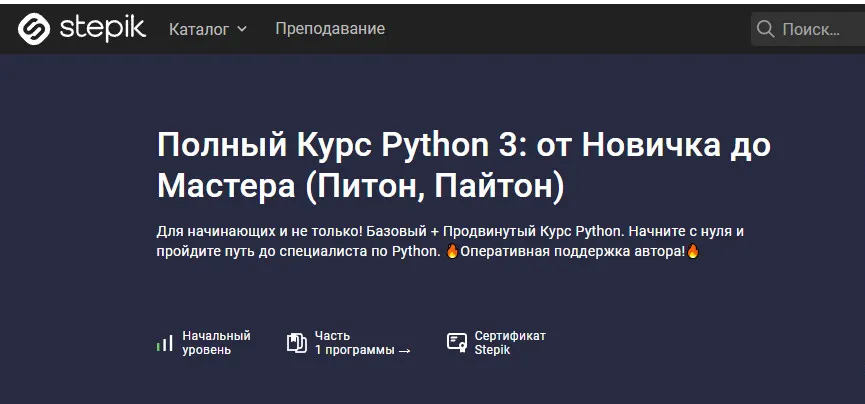Click the program documents icon

tap(296, 343)
